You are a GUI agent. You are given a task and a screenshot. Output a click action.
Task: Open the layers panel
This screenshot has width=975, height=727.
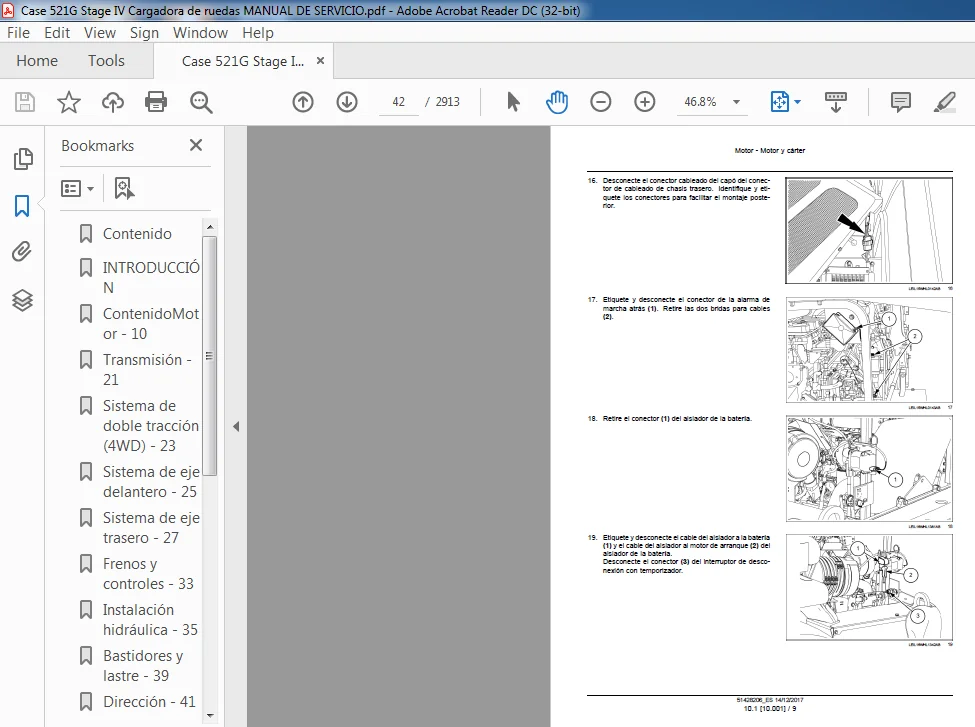(x=22, y=300)
